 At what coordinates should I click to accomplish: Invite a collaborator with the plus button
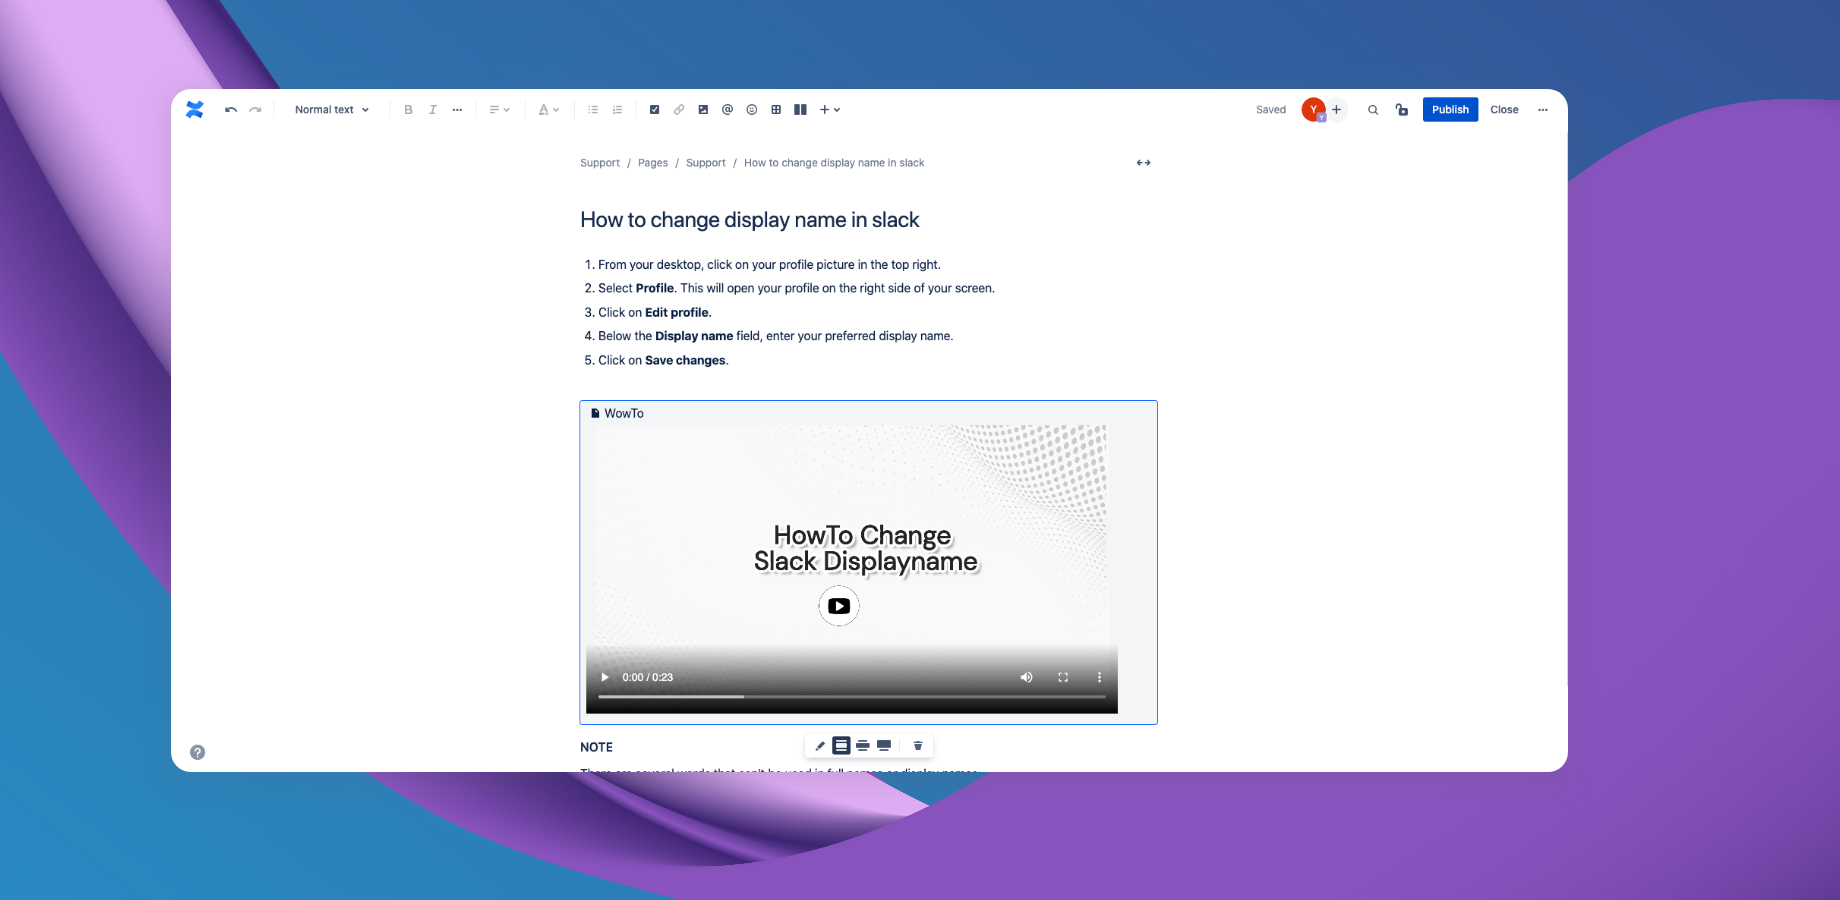1337,110
